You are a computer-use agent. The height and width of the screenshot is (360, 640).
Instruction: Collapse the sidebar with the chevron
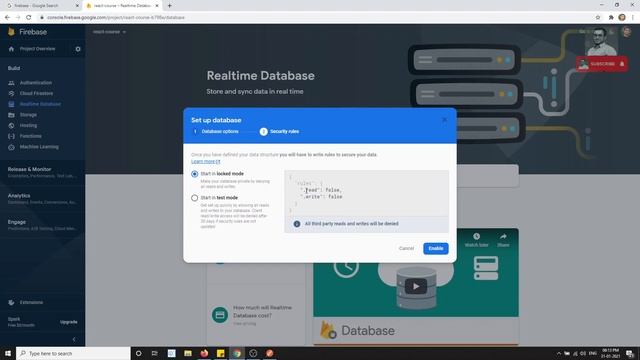(74, 339)
